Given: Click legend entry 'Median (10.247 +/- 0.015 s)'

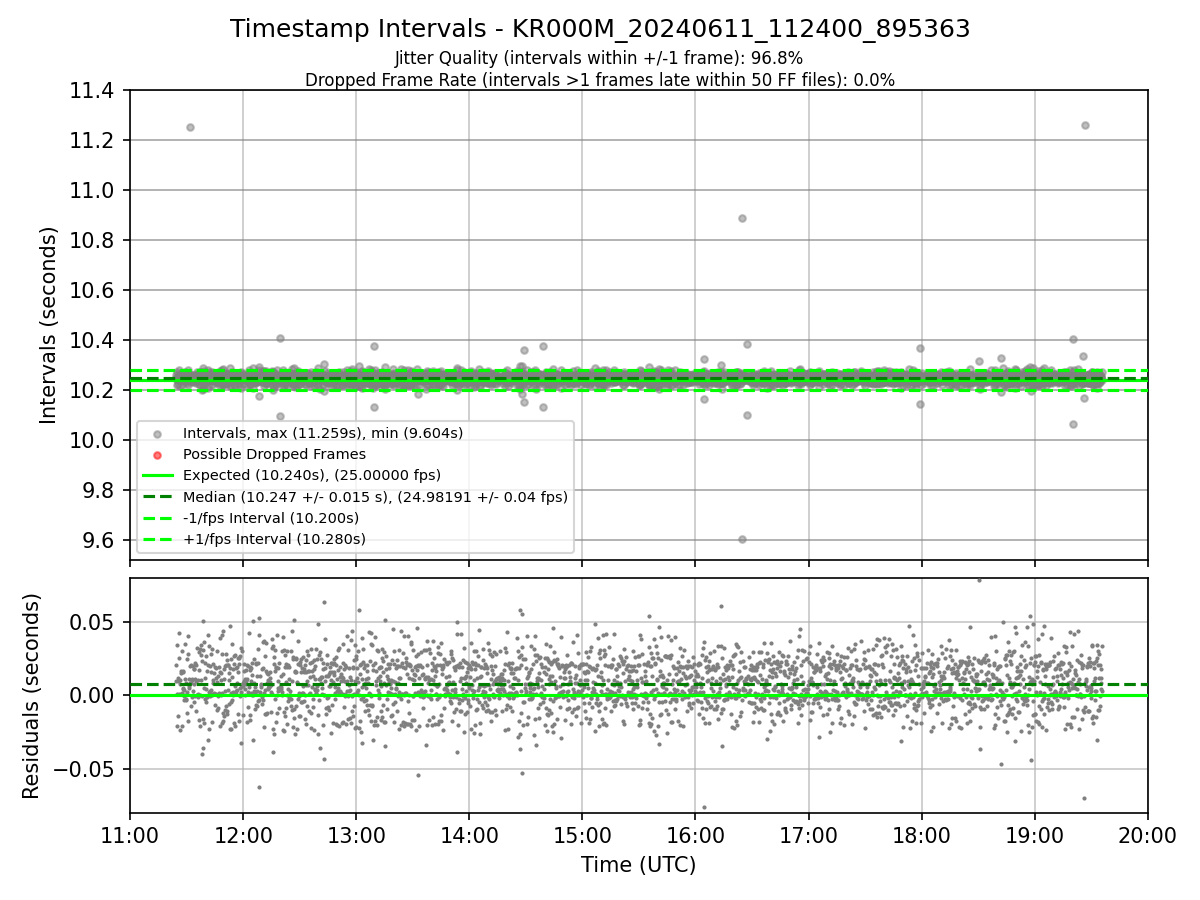Looking at the screenshot, I should (x=375, y=496).
